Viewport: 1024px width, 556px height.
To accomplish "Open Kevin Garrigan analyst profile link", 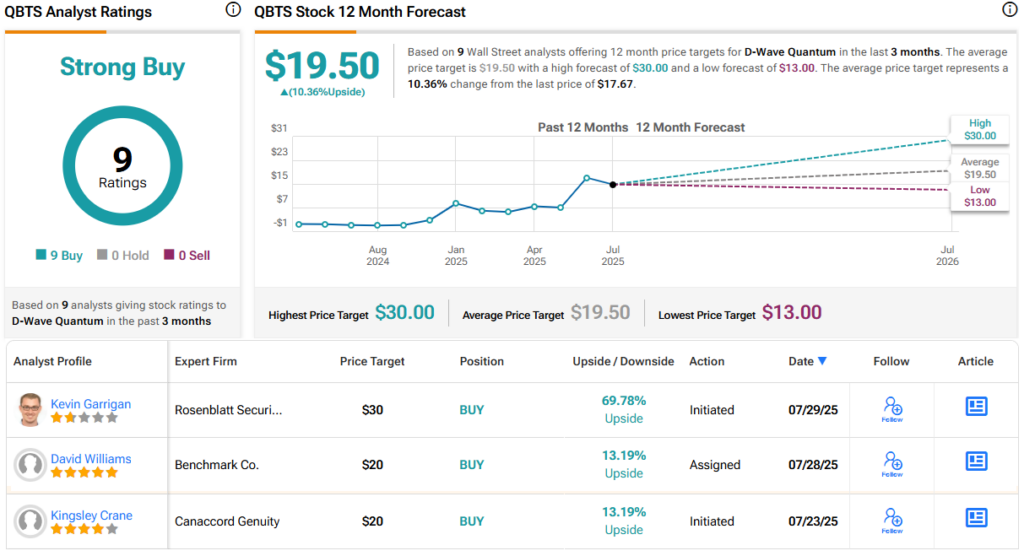I will (91, 404).
